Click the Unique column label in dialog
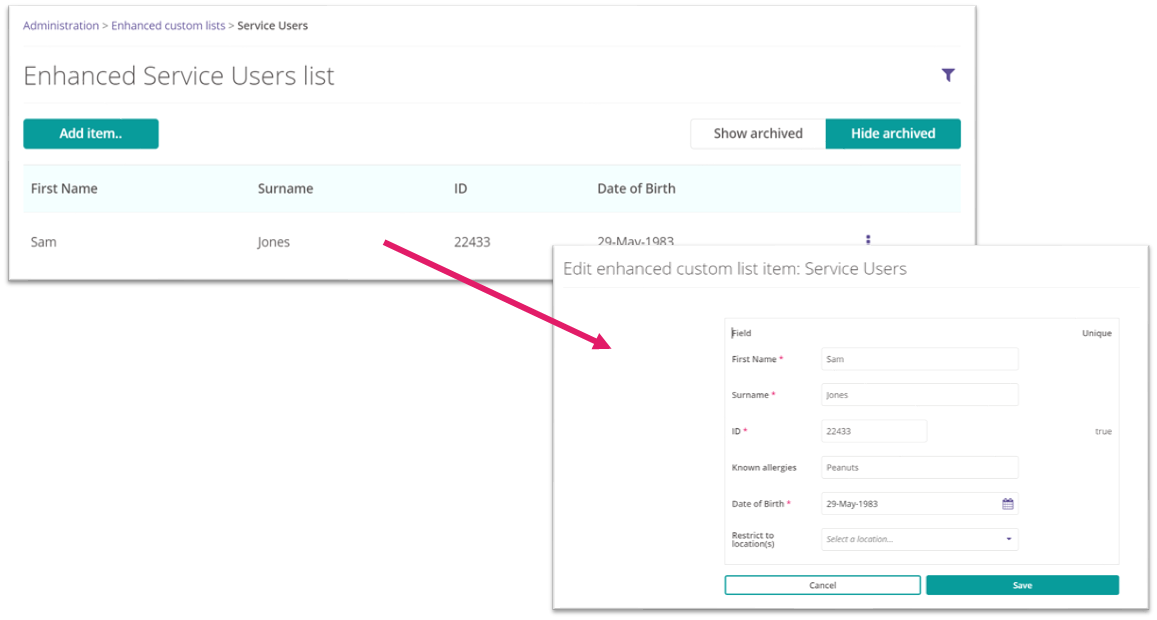1157x620 pixels. click(x=1096, y=334)
